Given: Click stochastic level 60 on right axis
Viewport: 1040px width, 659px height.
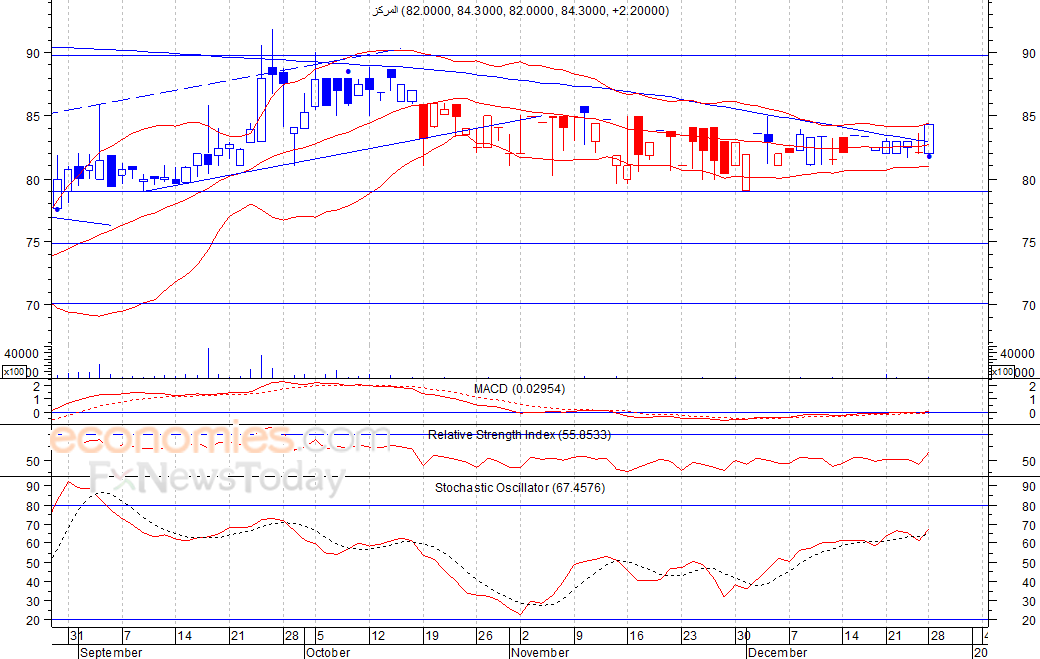Looking at the screenshot, I should coord(1029,544).
